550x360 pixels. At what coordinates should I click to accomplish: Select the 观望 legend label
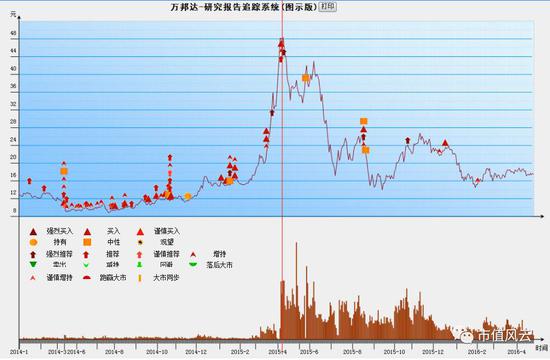coord(167,242)
